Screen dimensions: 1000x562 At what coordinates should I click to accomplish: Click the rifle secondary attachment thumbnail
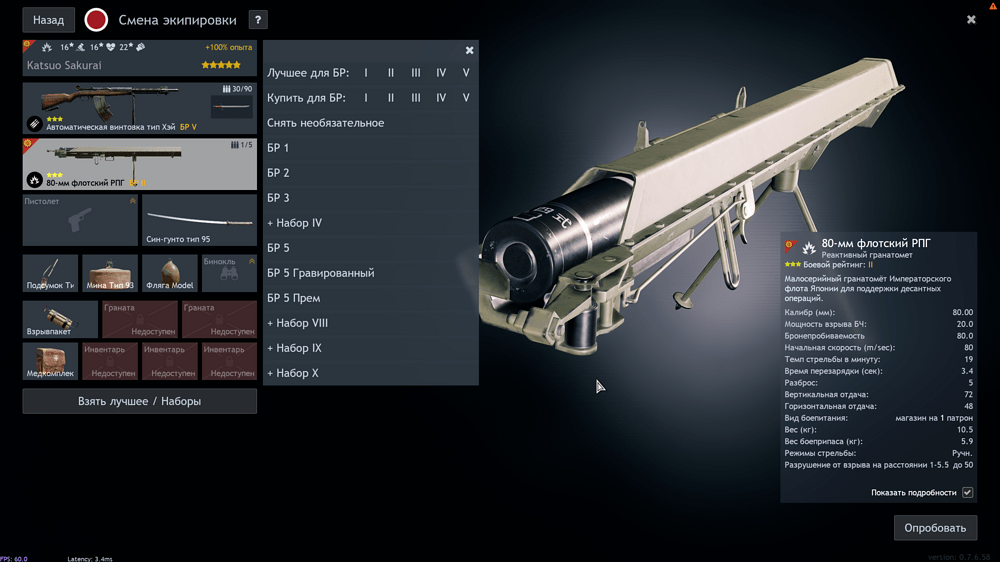coord(232,107)
